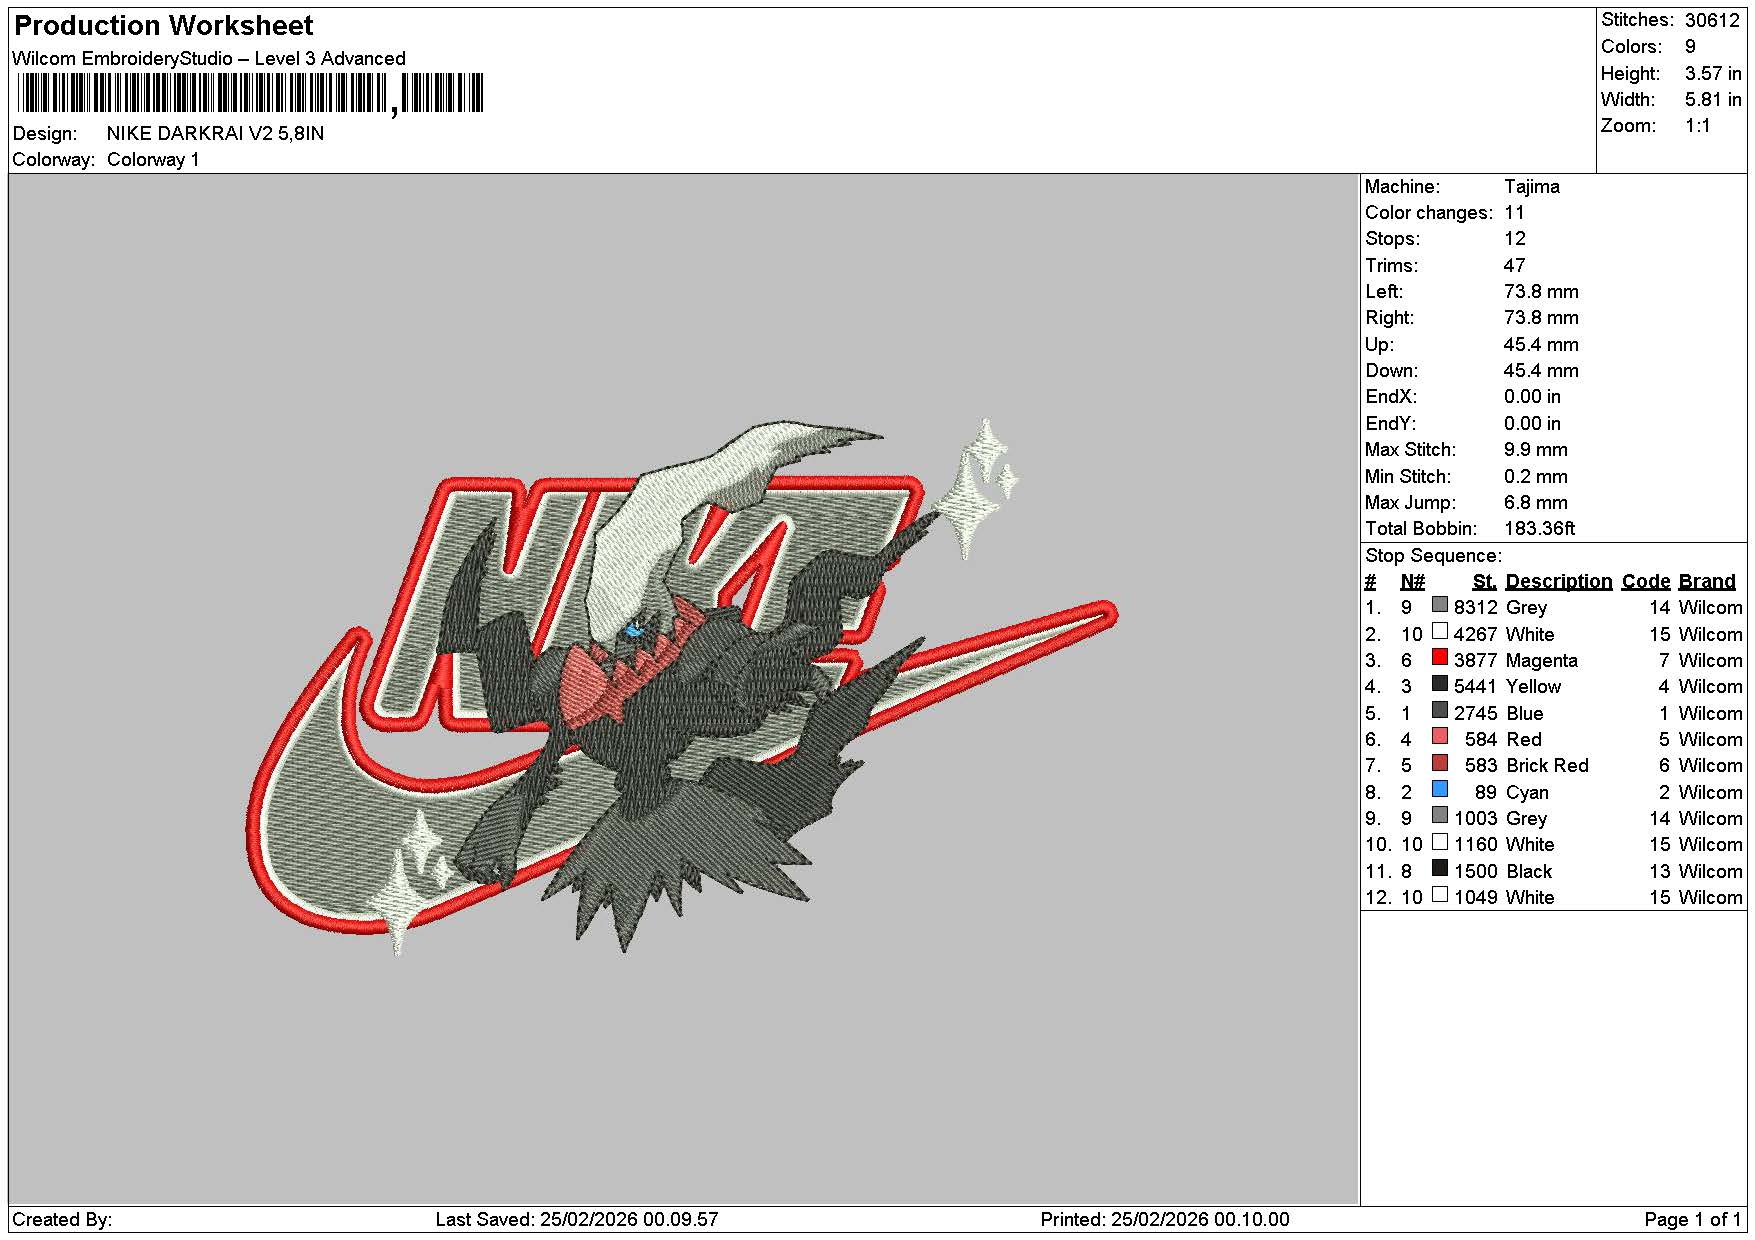Select the width value '5.81 in'

tap(1713, 100)
